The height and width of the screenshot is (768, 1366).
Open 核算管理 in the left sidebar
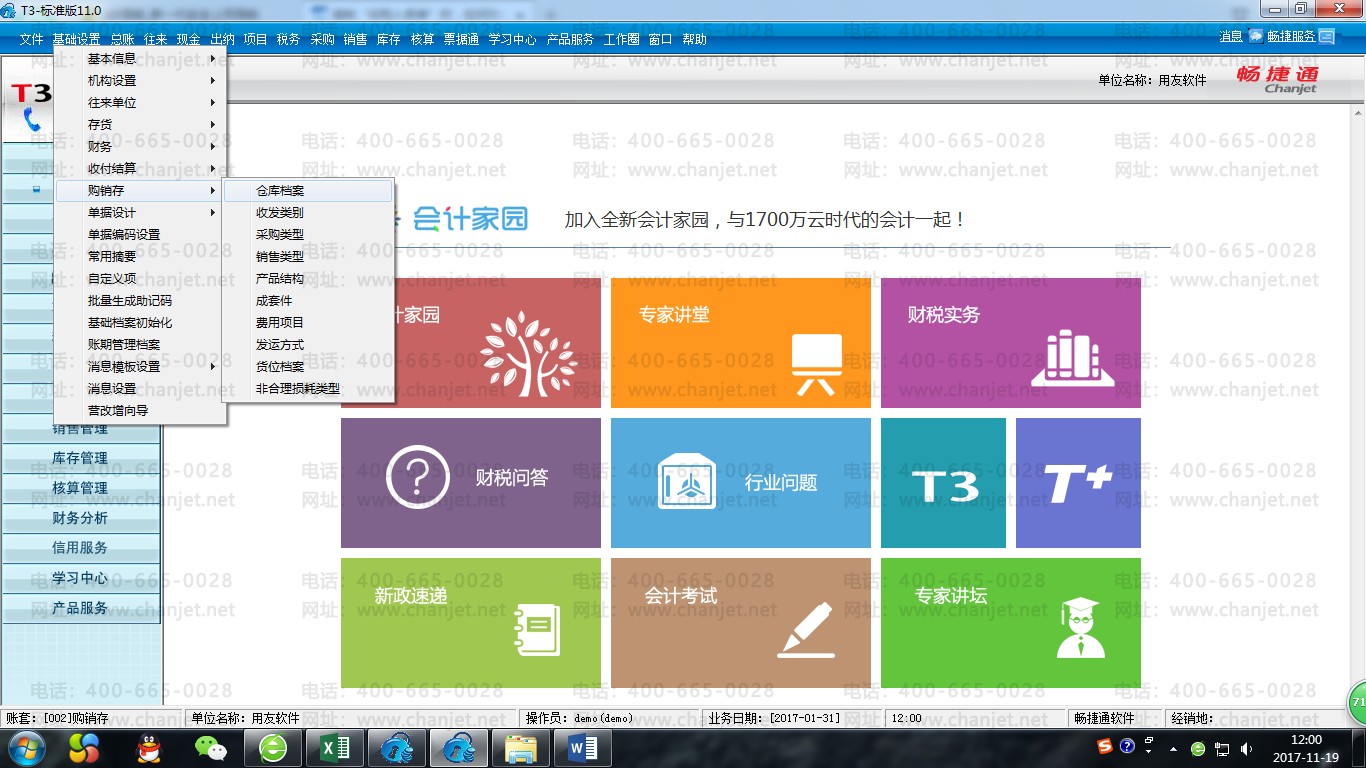tap(80, 488)
